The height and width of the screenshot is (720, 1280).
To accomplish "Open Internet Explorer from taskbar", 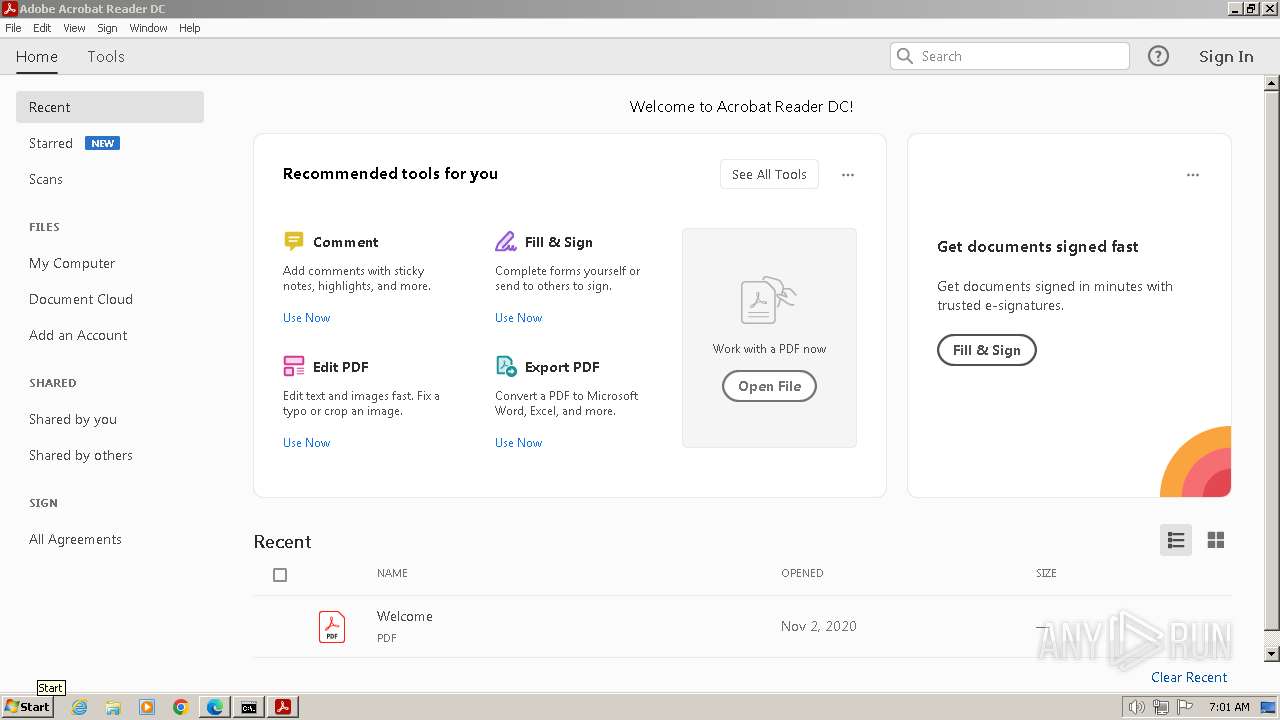I will pyautogui.click(x=79, y=707).
